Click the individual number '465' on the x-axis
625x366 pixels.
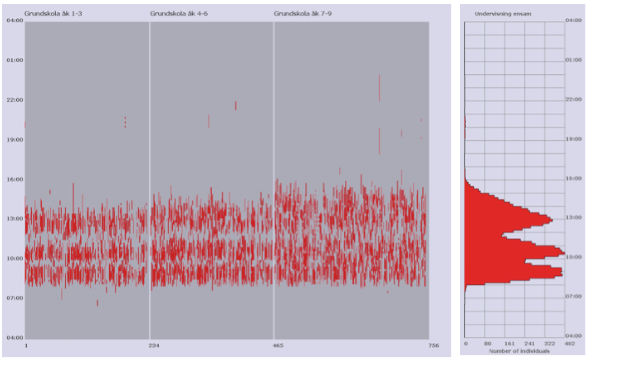[x=278, y=345]
